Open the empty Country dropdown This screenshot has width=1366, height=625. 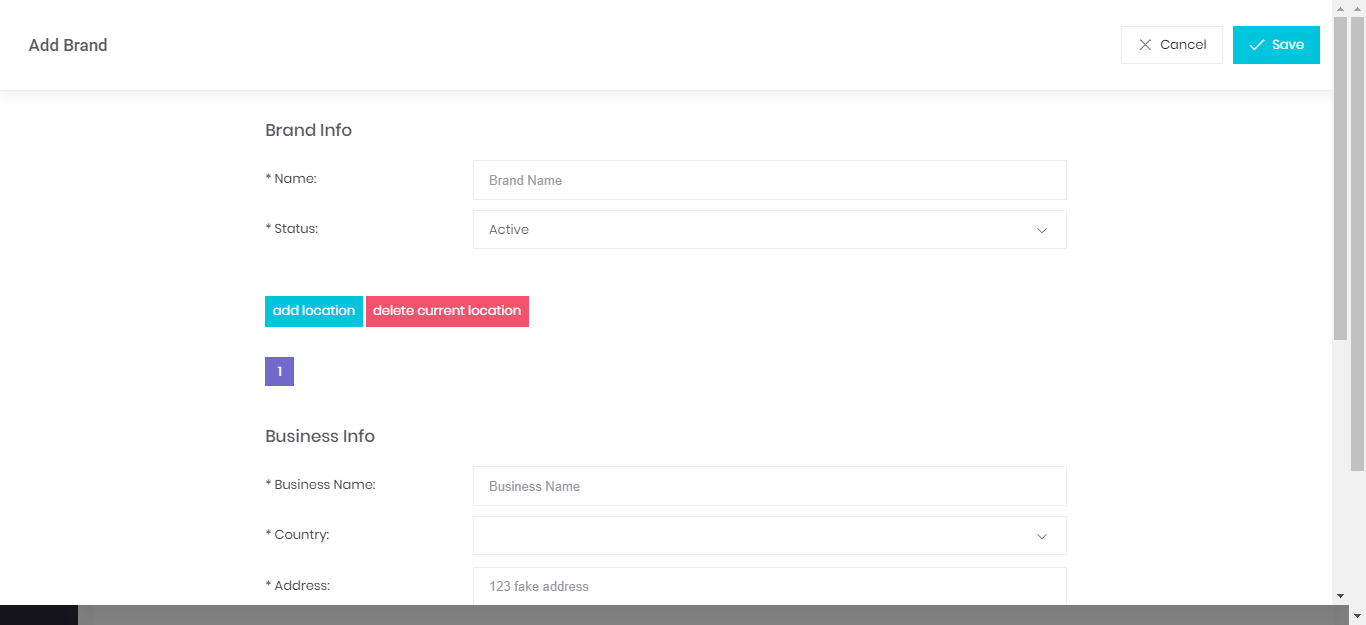[768, 536]
